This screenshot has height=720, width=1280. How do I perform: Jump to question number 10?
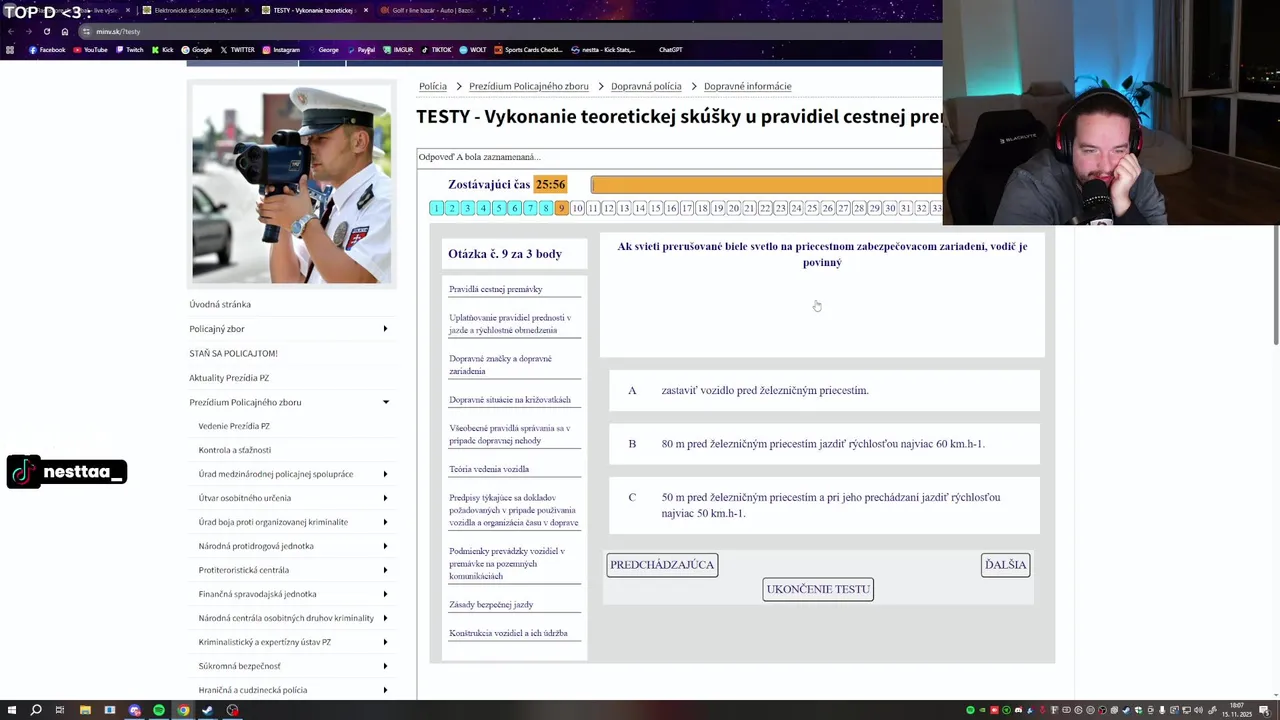point(577,208)
